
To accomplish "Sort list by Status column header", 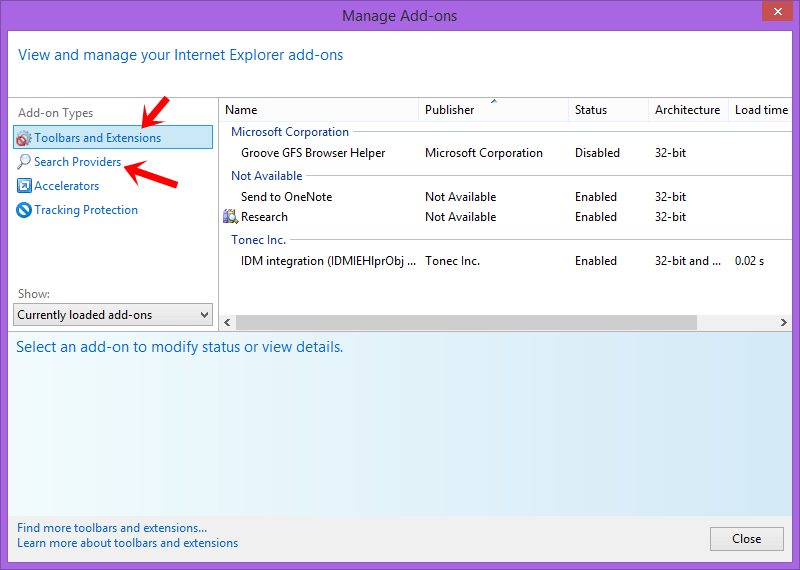I will [x=608, y=110].
